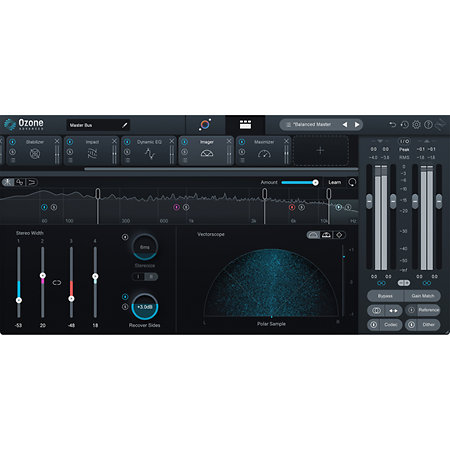This screenshot has width=450, height=450.
Task: Select the Stabilizer module
Action: point(35,151)
